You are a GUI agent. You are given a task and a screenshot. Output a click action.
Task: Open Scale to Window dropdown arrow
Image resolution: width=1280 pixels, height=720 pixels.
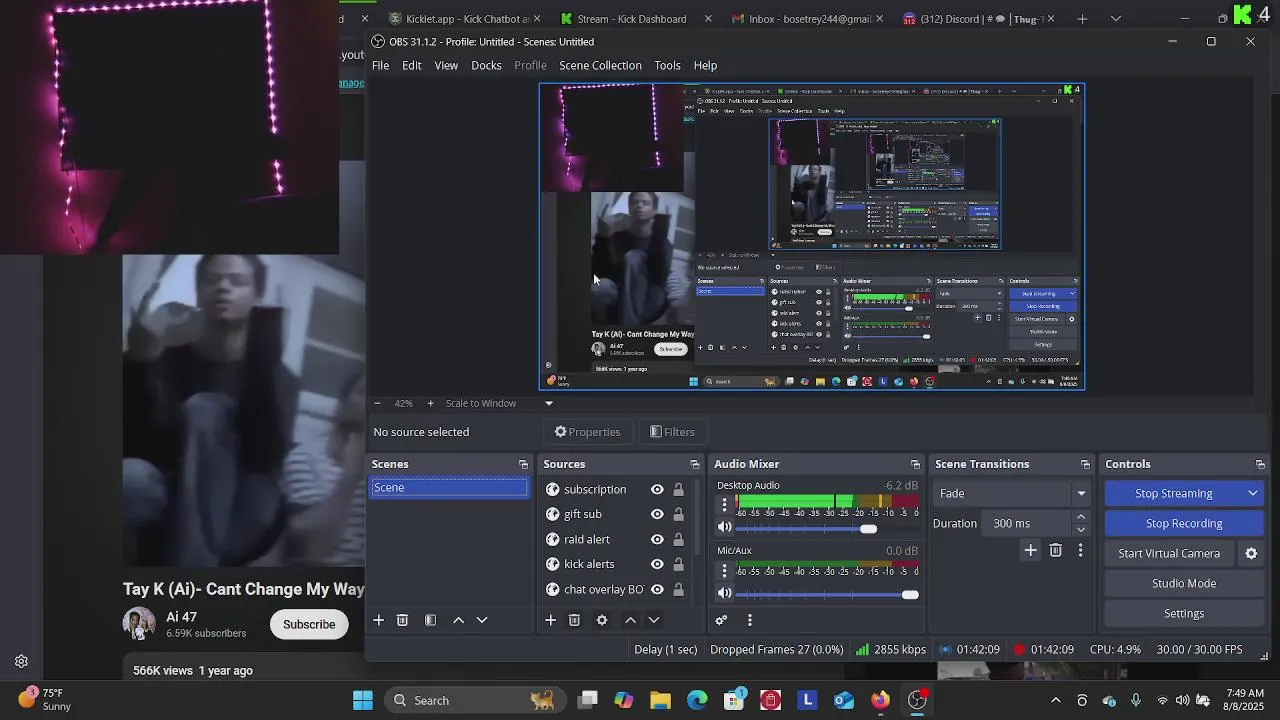click(548, 403)
